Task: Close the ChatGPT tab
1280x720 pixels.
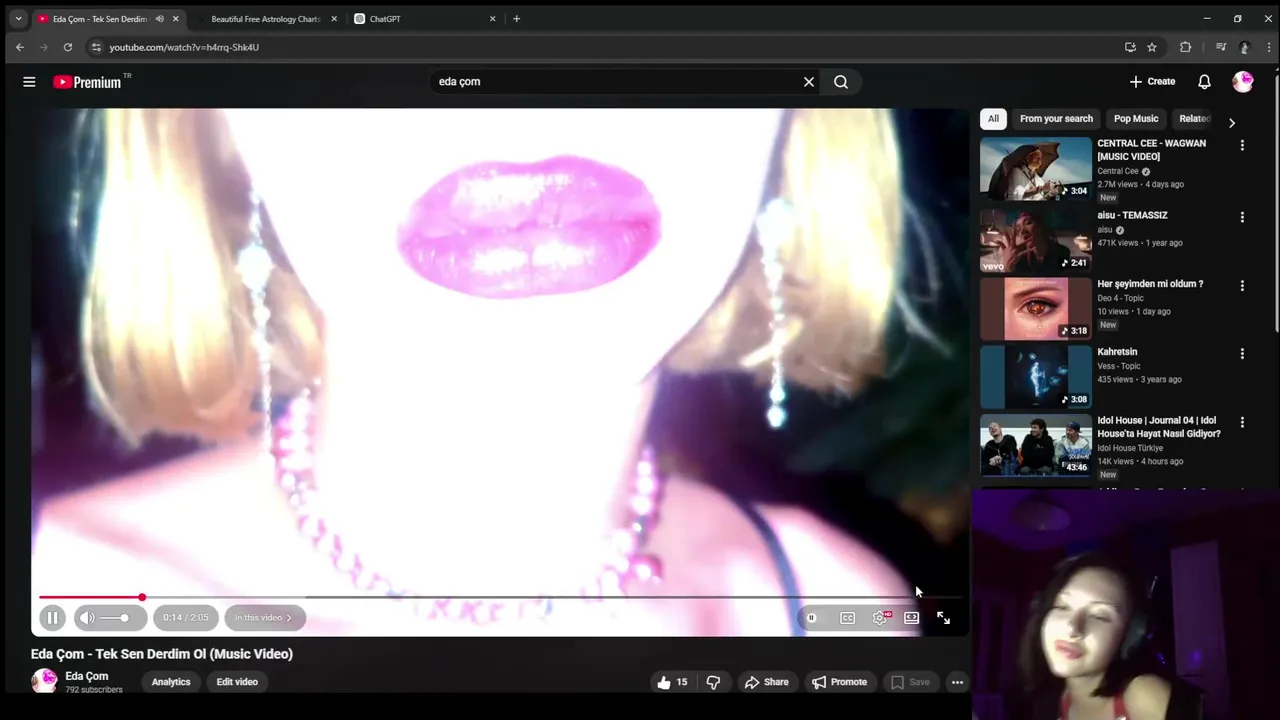Action: tap(492, 19)
